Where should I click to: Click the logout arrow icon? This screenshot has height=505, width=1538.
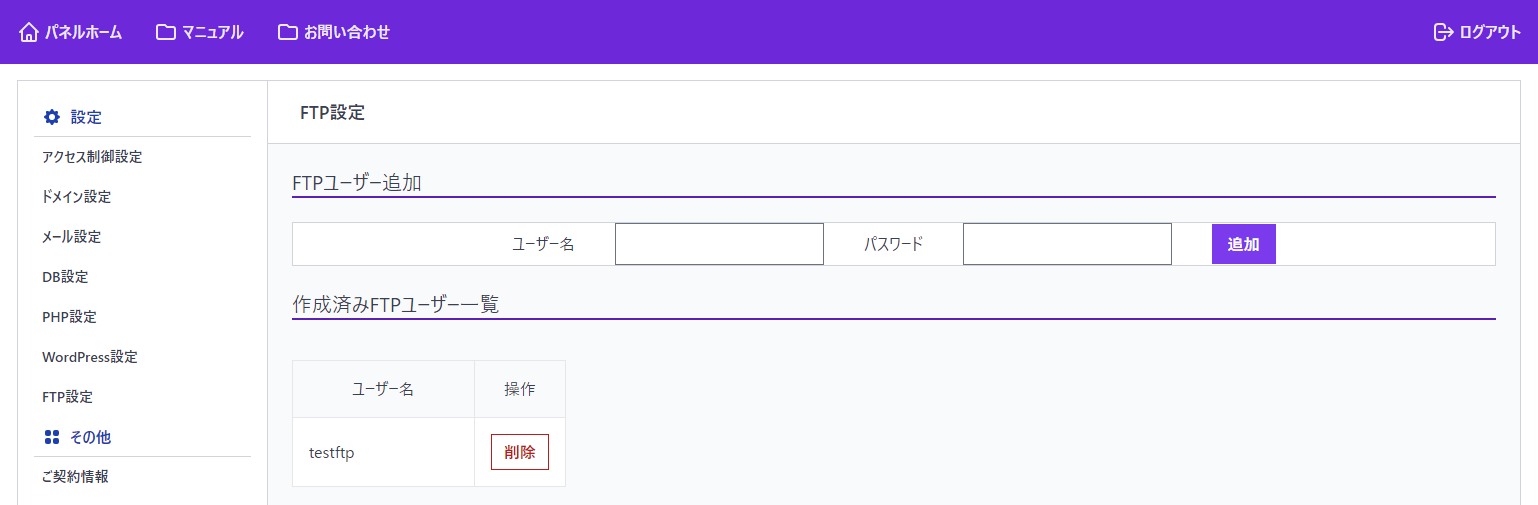[1443, 32]
